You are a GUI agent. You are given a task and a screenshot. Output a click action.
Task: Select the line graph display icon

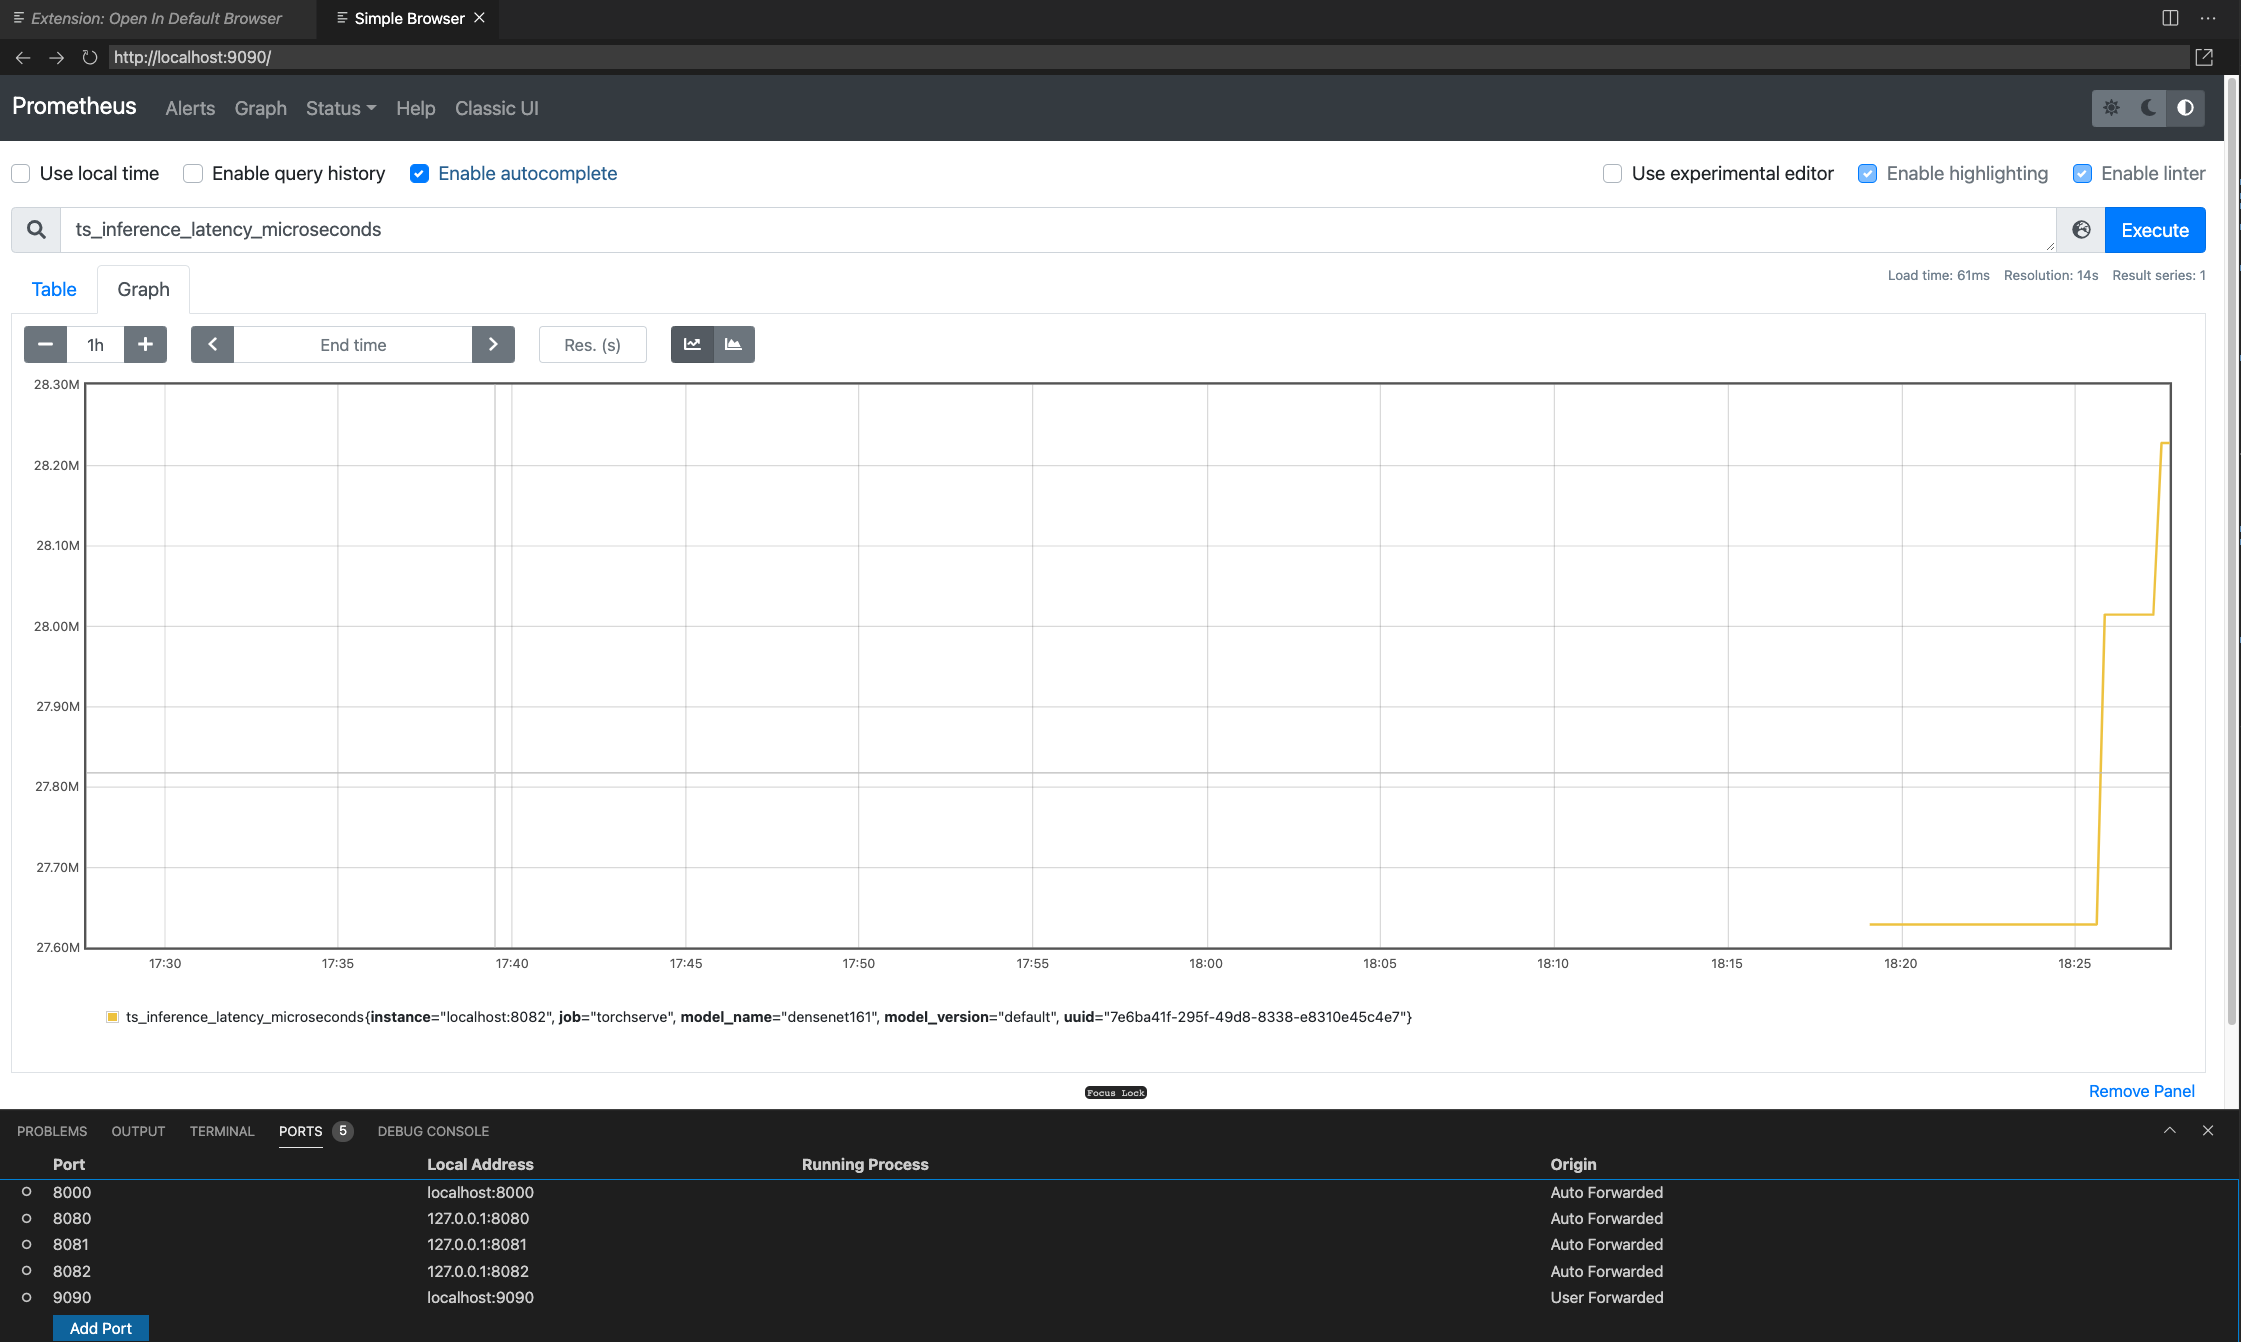pyautogui.click(x=692, y=344)
